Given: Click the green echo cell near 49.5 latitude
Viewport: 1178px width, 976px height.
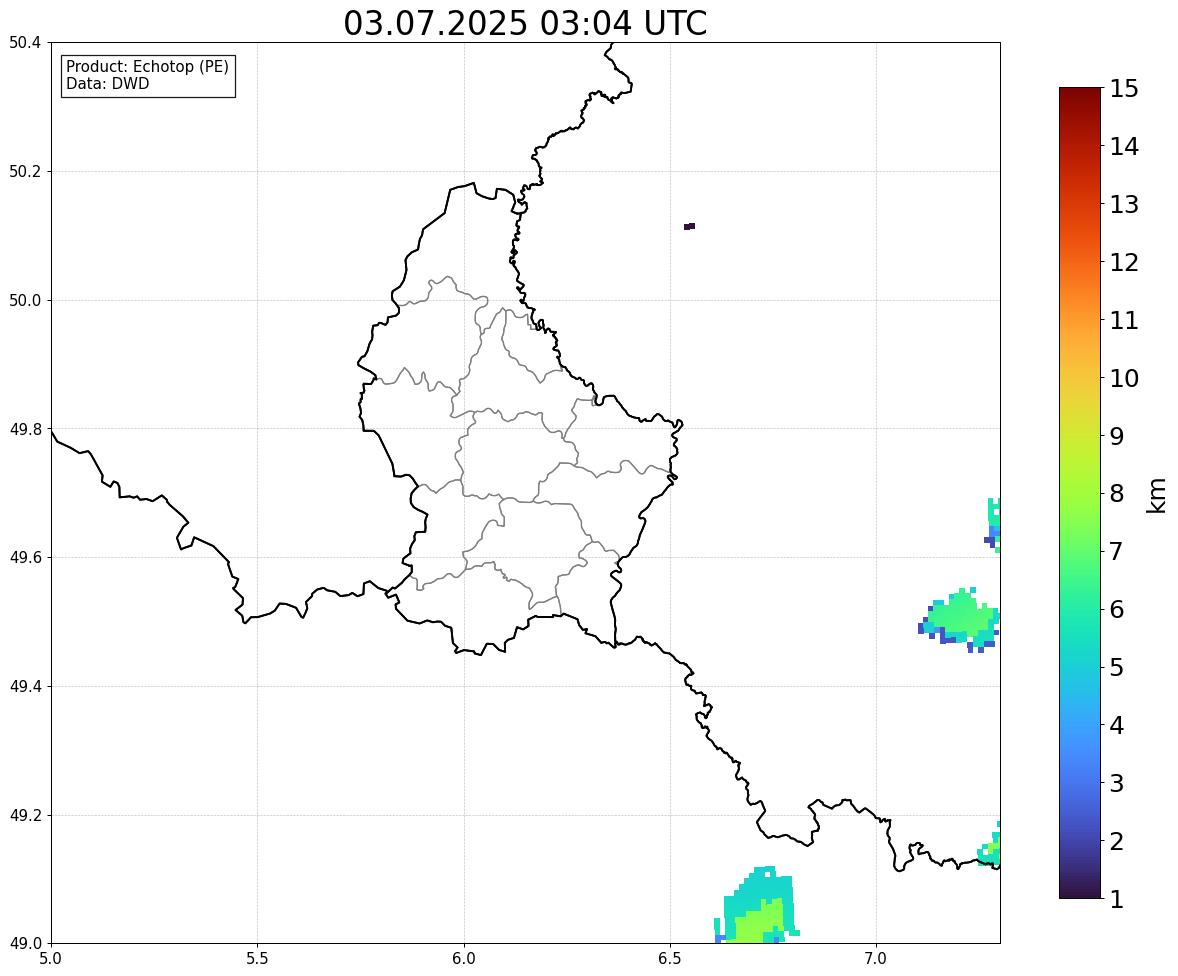Looking at the screenshot, I should (x=959, y=620).
